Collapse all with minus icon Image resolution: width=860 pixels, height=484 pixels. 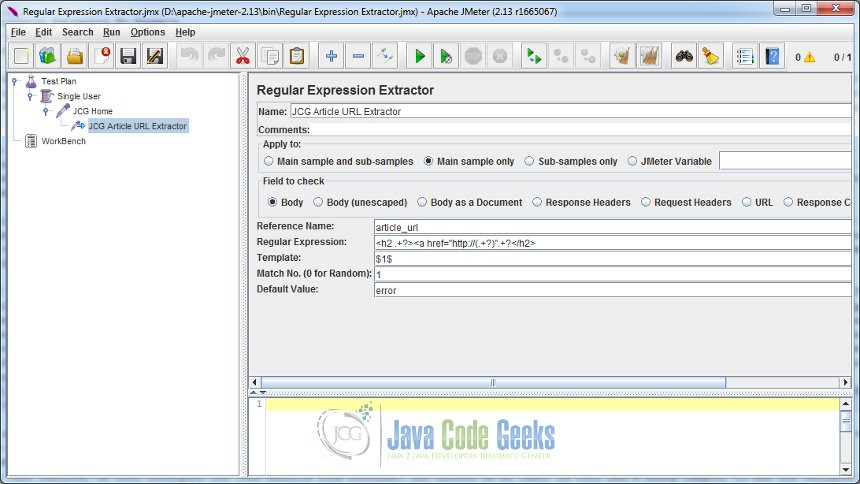pos(358,56)
